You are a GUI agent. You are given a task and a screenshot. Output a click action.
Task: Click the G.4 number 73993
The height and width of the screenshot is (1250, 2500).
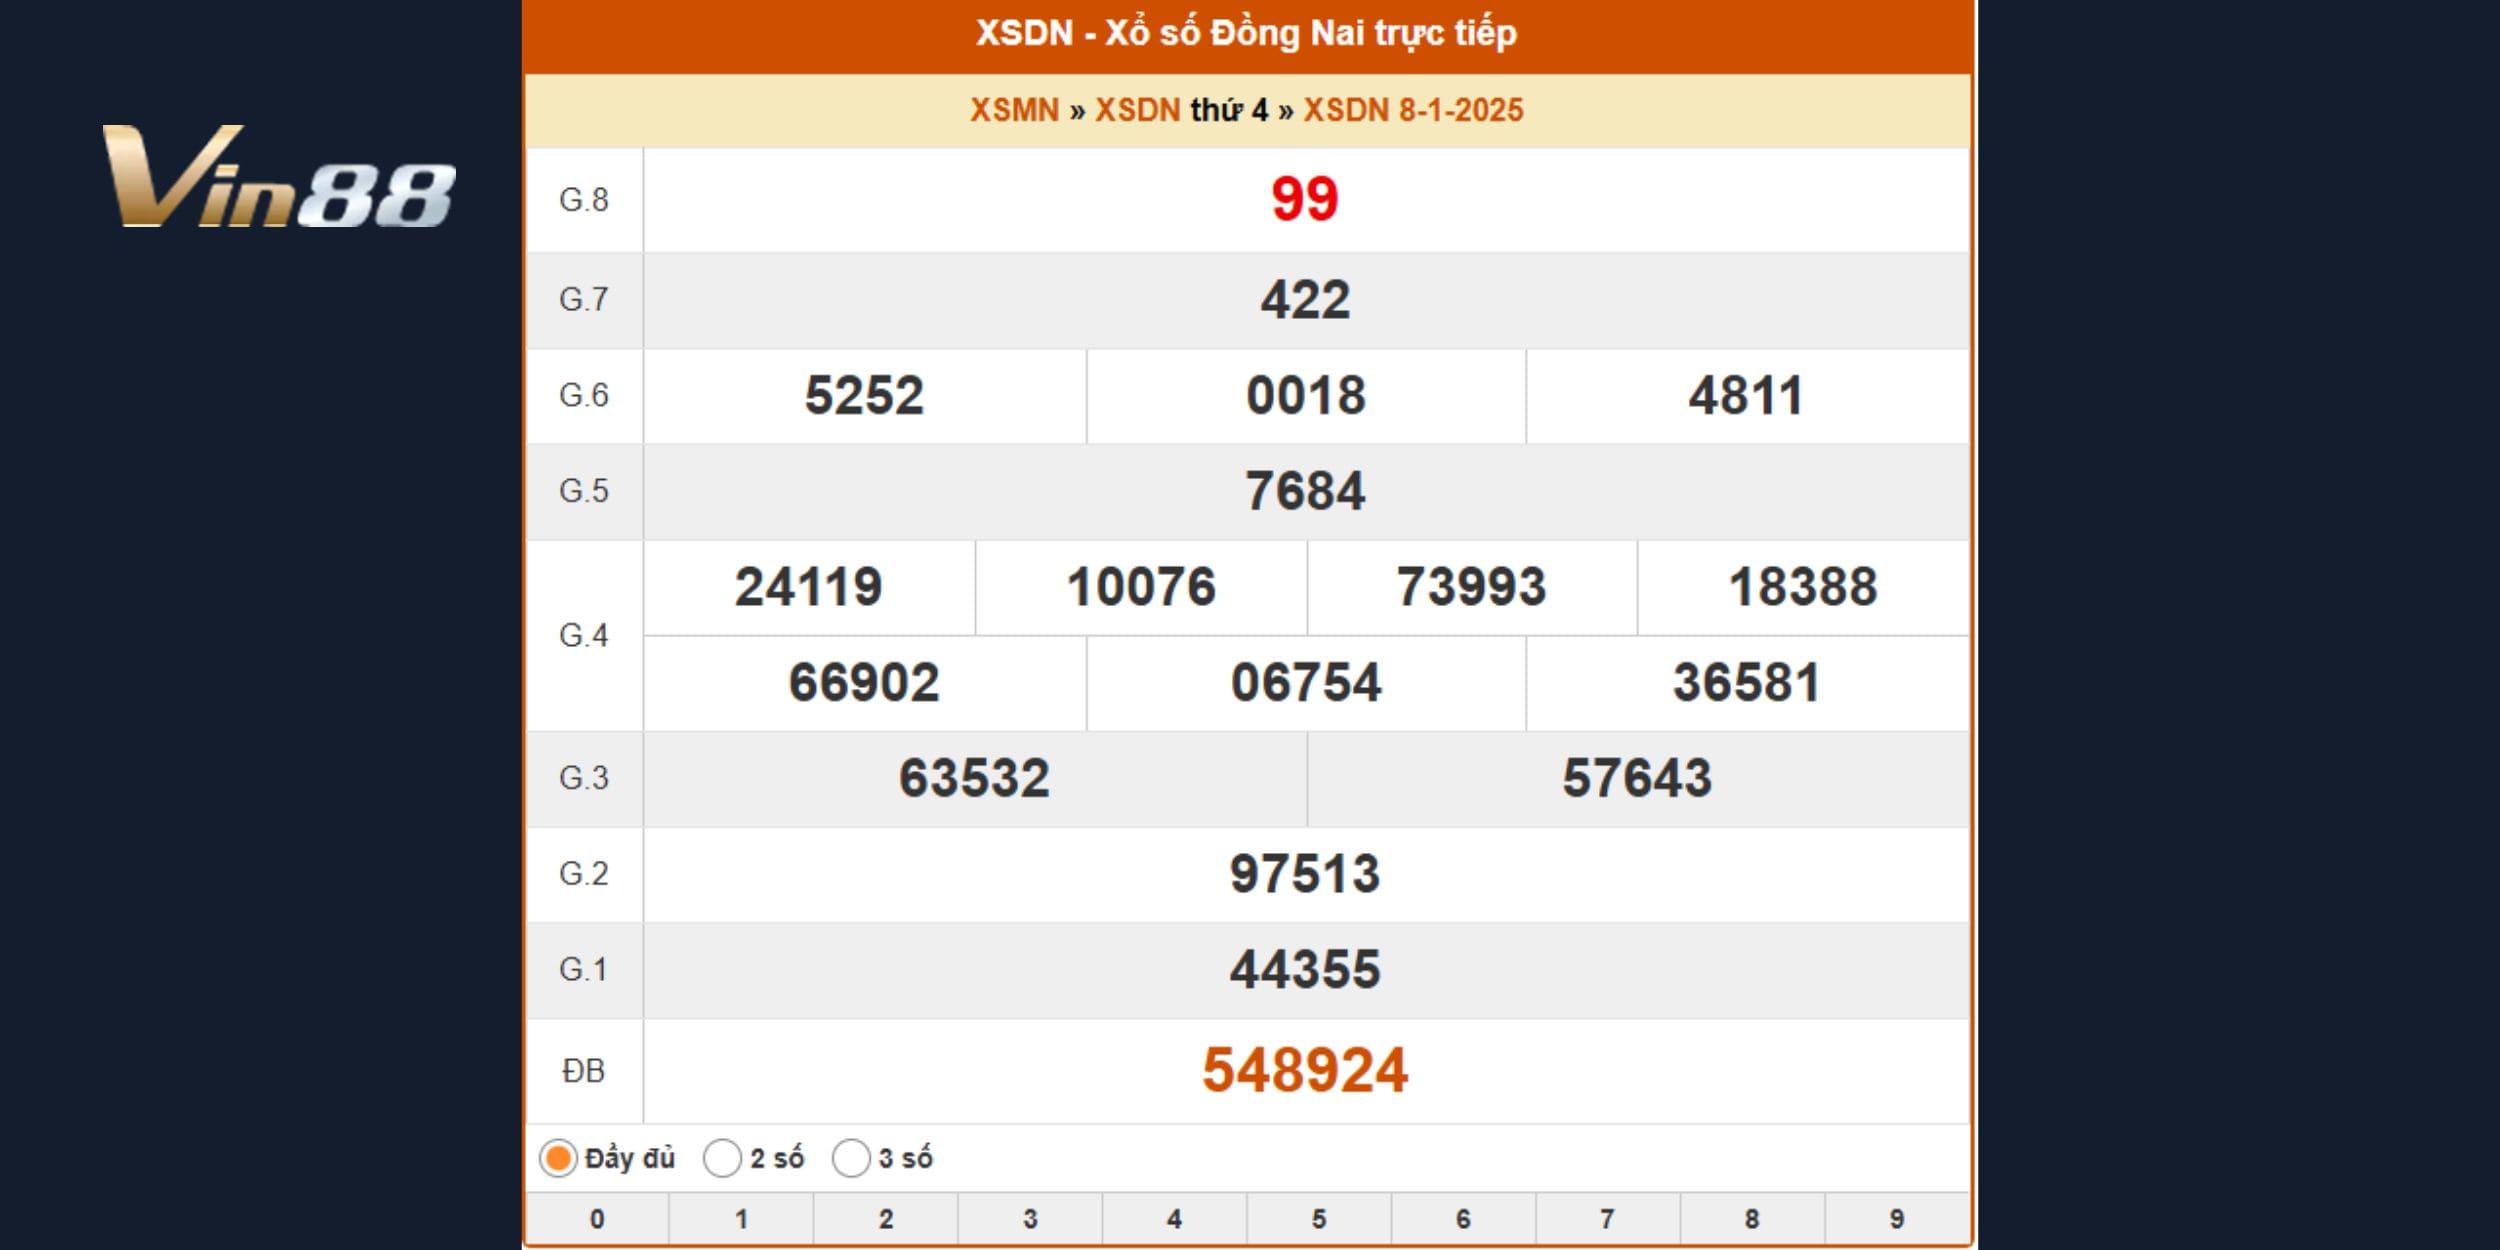coord(1472,587)
